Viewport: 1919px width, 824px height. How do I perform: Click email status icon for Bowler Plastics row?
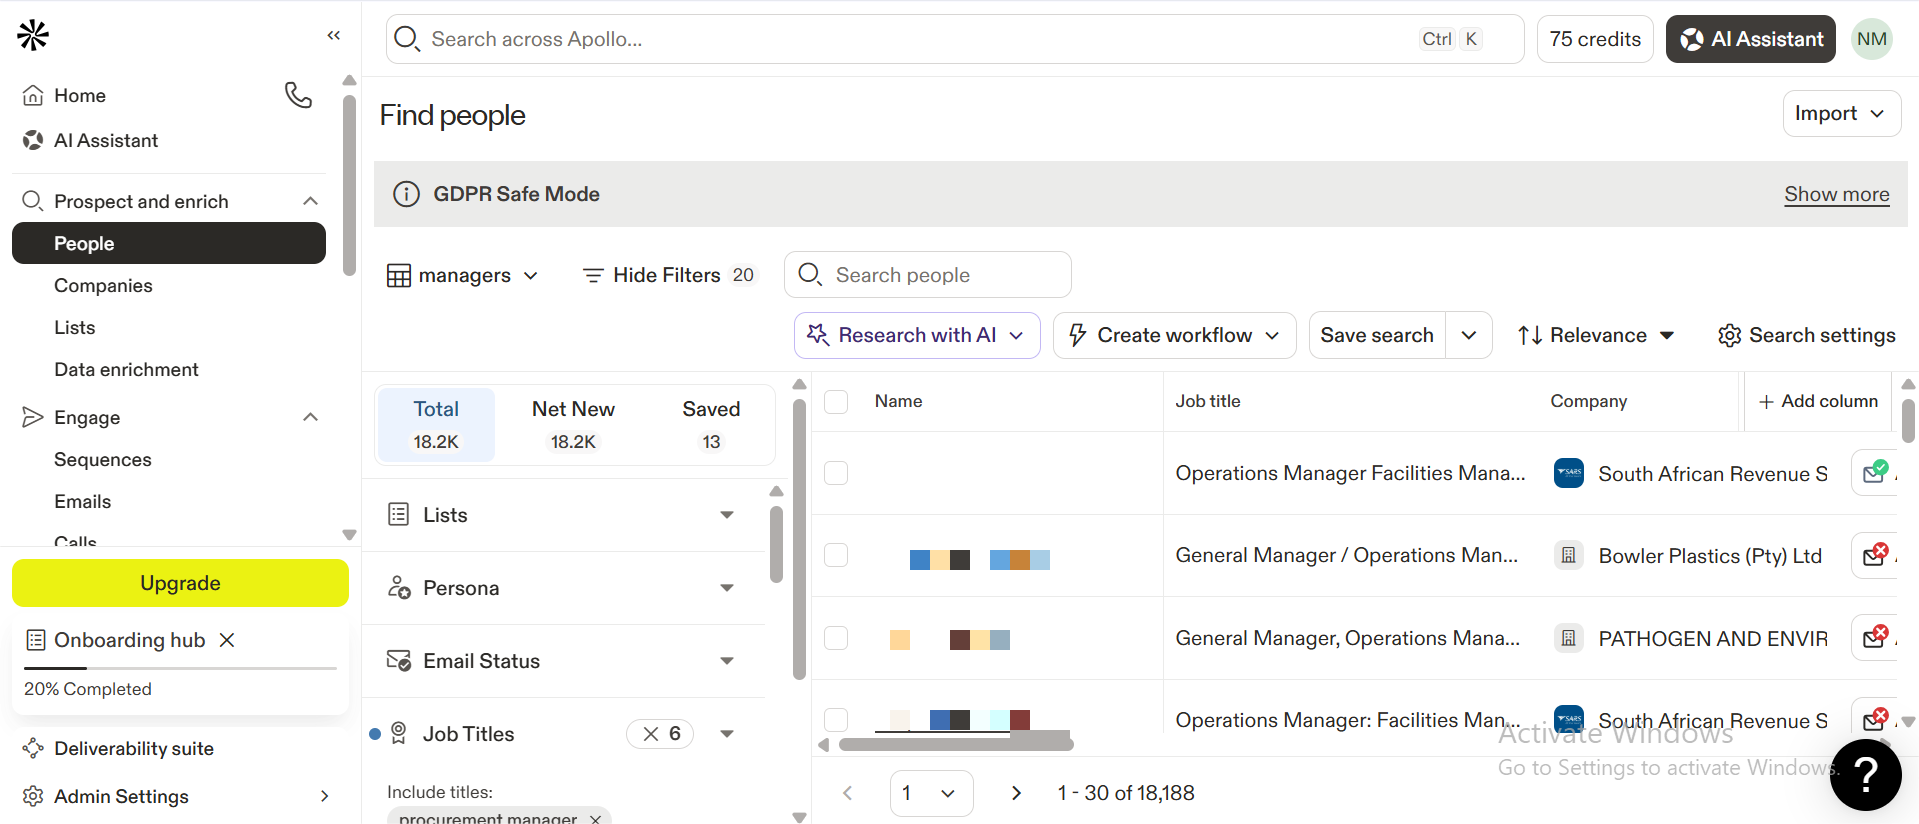point(1875,555)
